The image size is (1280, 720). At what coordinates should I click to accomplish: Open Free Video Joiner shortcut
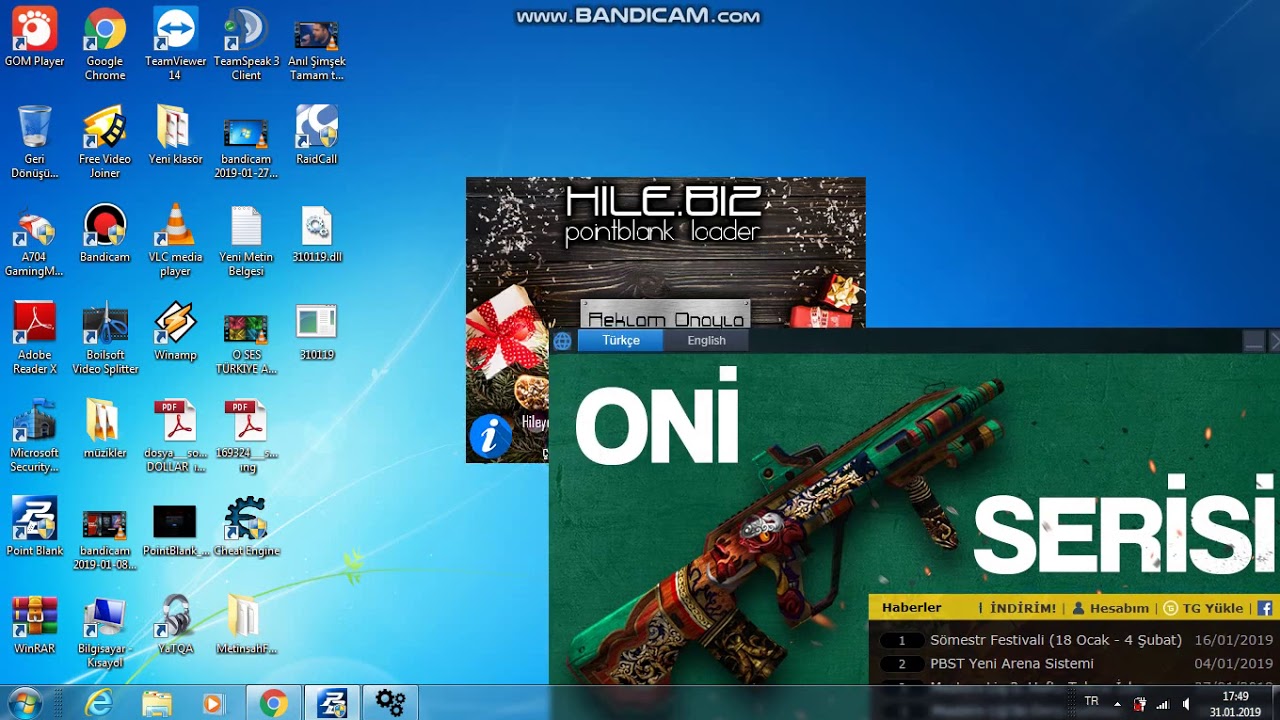(x=105, y=142)
